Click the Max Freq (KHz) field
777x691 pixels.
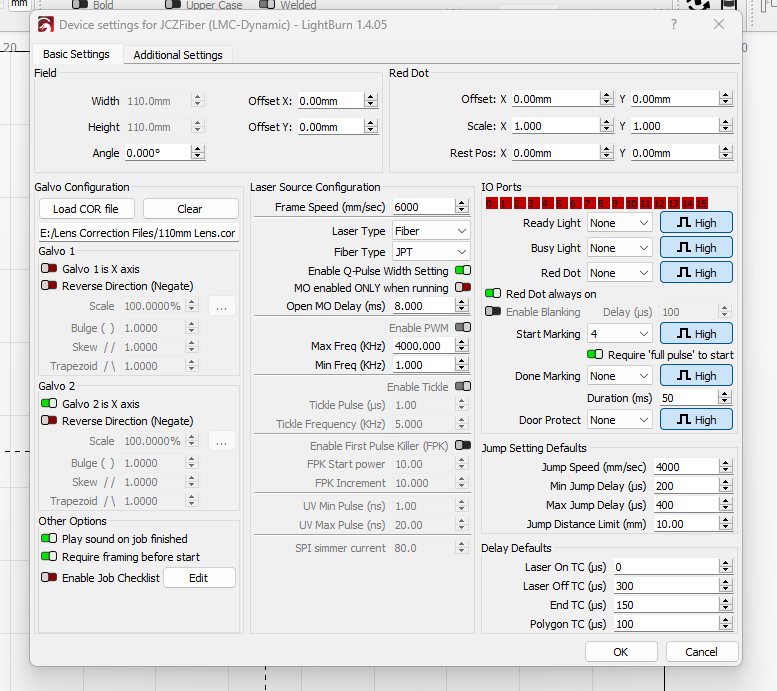point(424,346)
